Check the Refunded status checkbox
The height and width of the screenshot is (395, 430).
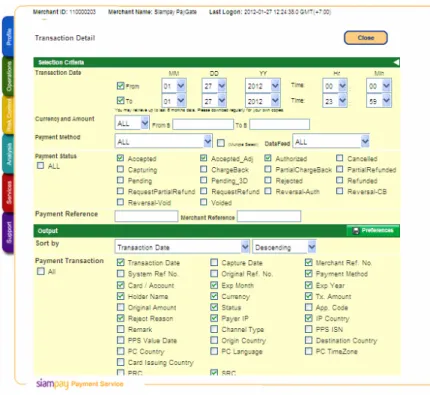[x=339, y=180]
